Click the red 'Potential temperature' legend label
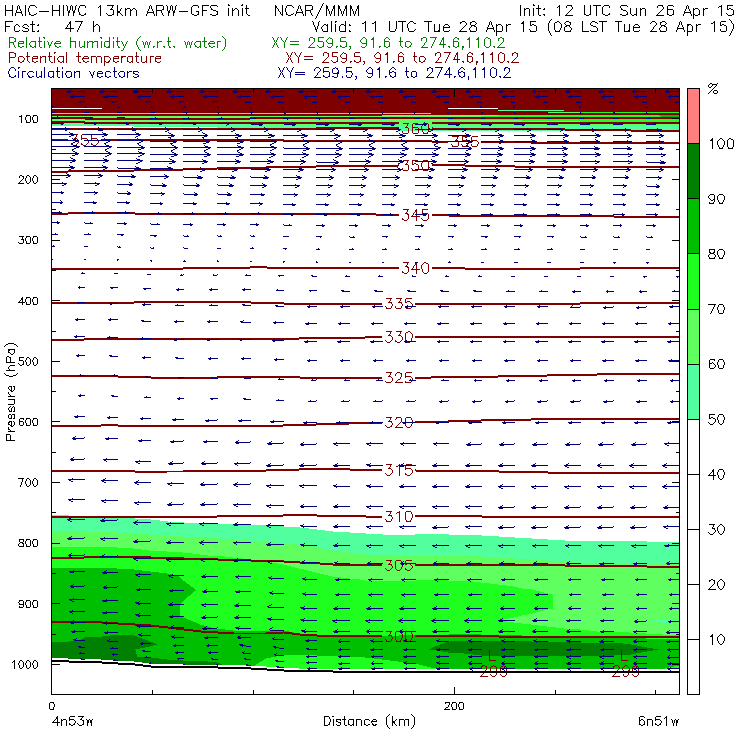The image size is (740, 740). pos(85,58)
